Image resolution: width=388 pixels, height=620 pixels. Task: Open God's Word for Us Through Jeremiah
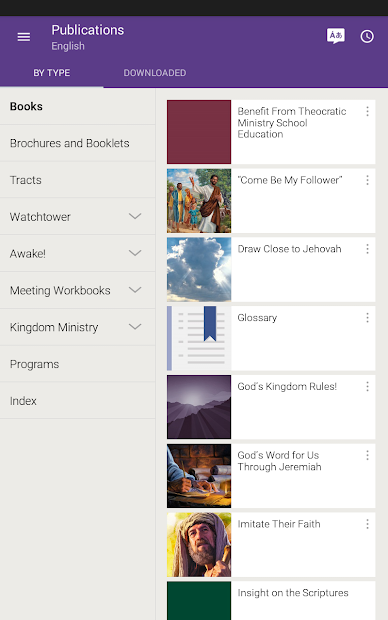271,476
